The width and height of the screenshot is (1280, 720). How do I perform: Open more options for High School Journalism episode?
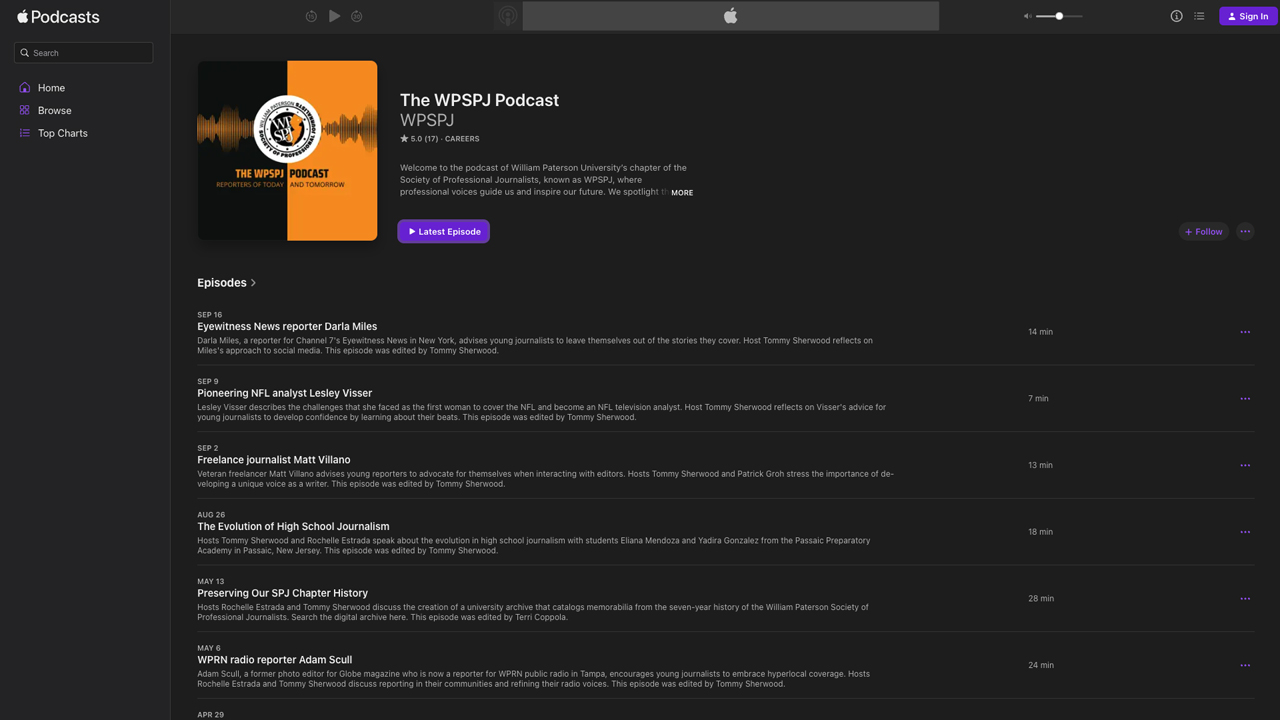coord(1245,532)
